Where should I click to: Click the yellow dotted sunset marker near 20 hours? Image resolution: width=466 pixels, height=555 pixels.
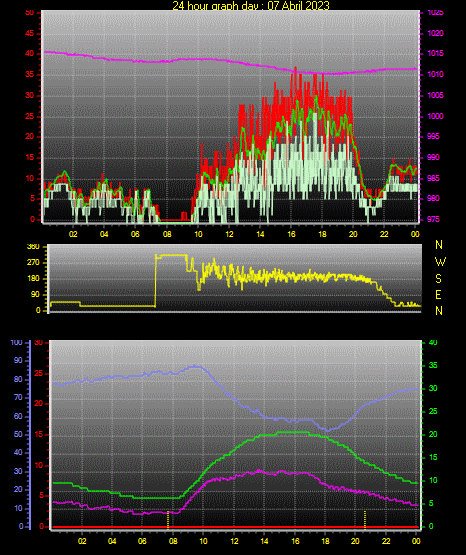pyautogui.click(x=365, y=520)
